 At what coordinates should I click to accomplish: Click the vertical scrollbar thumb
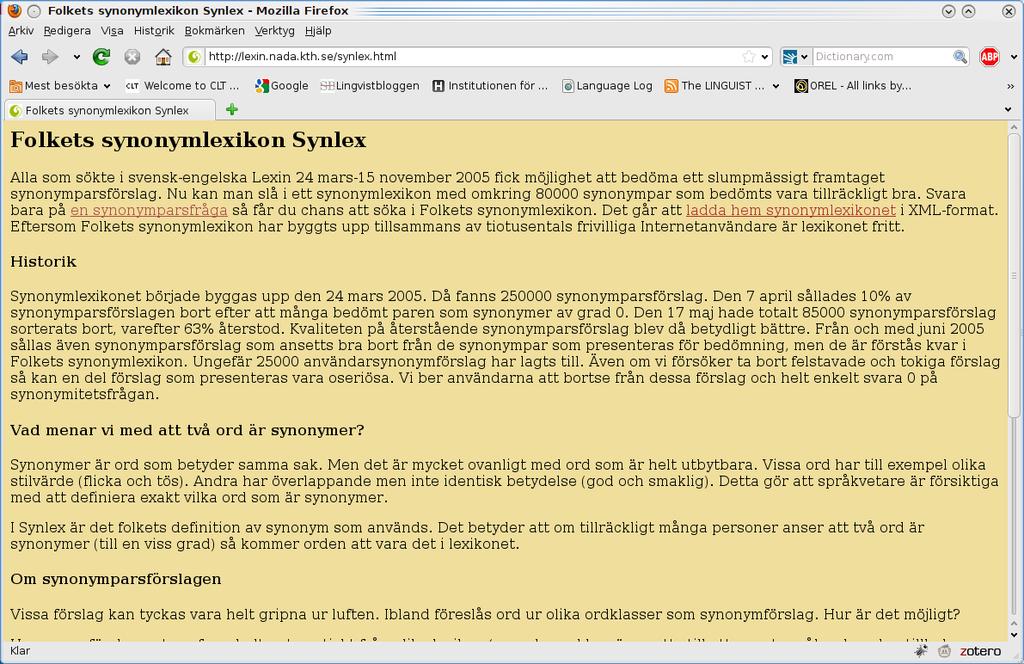[1014, 274]
